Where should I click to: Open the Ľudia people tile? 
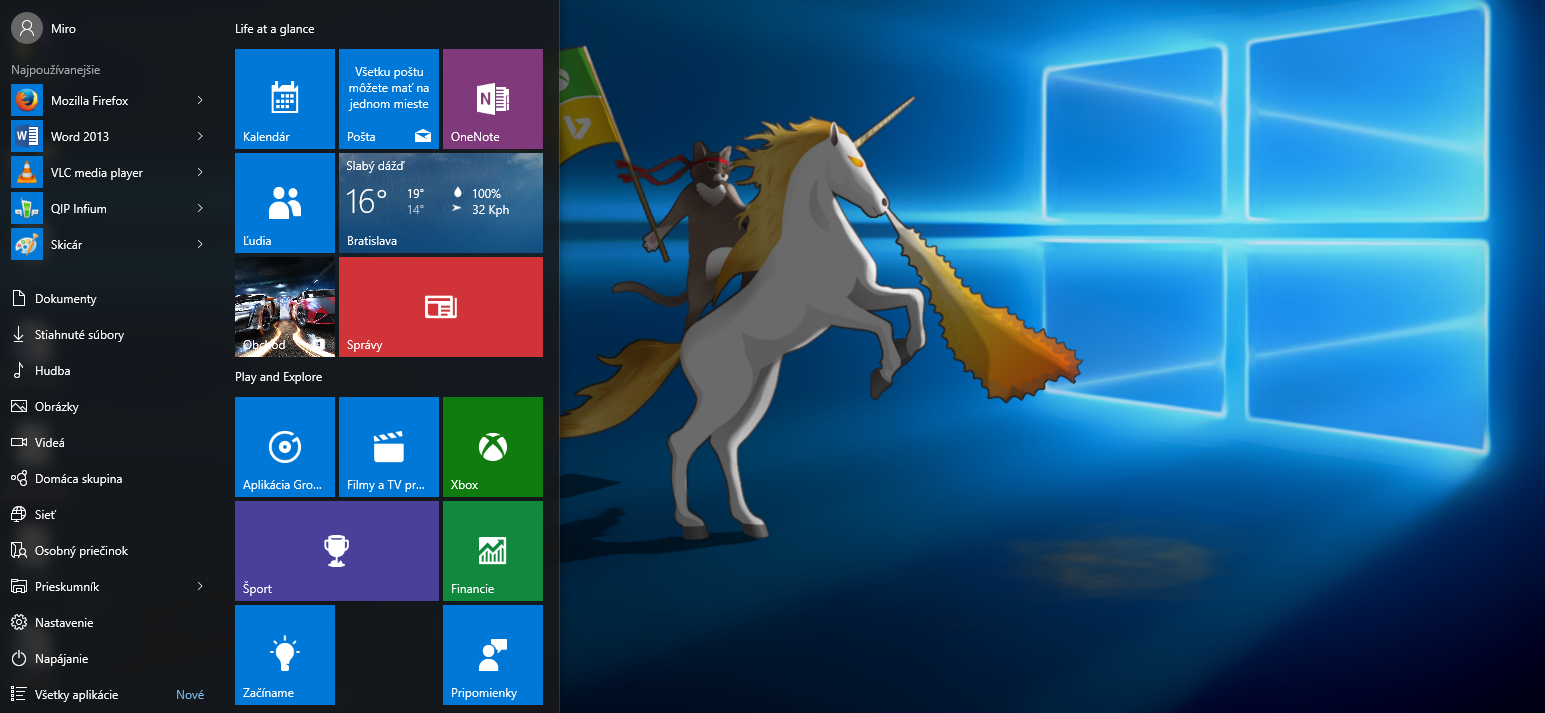[285, 203]
